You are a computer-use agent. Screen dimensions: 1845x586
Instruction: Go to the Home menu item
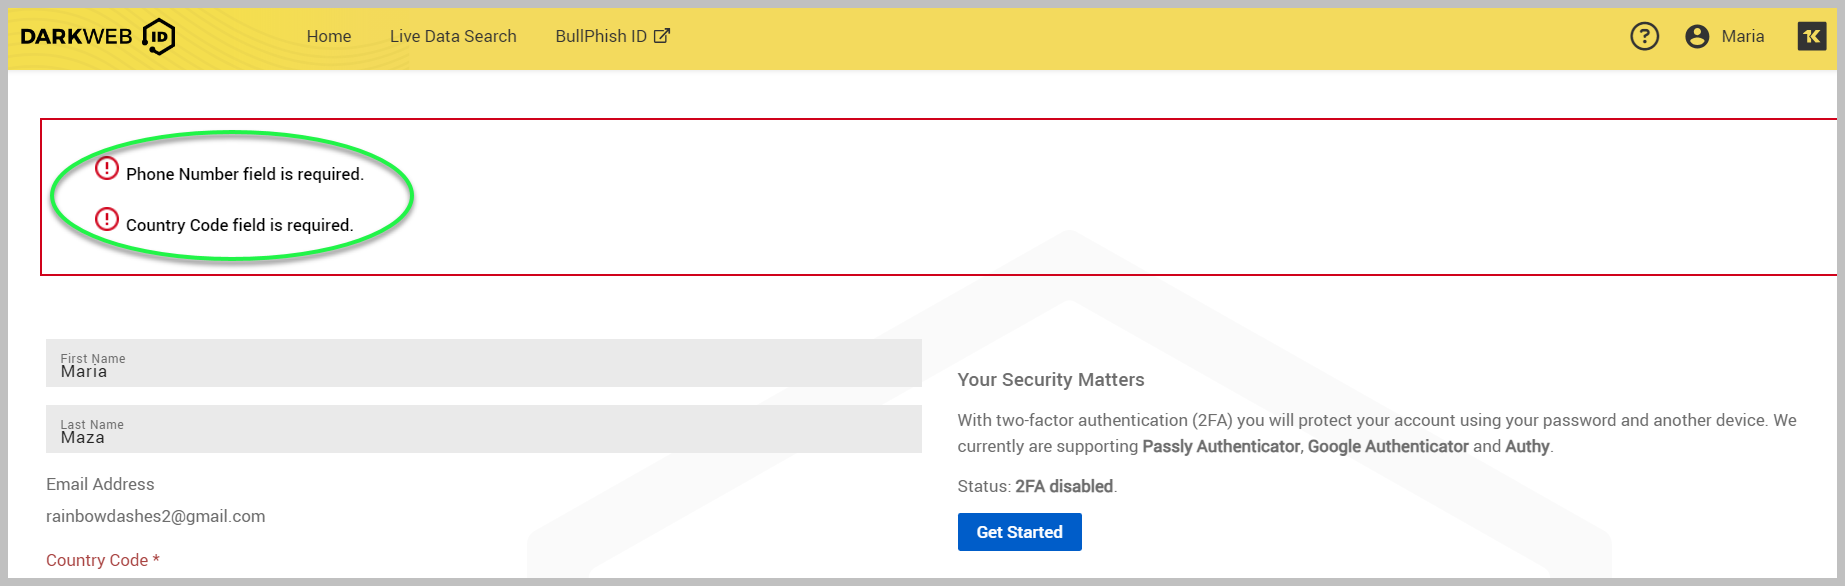point(328,37)
